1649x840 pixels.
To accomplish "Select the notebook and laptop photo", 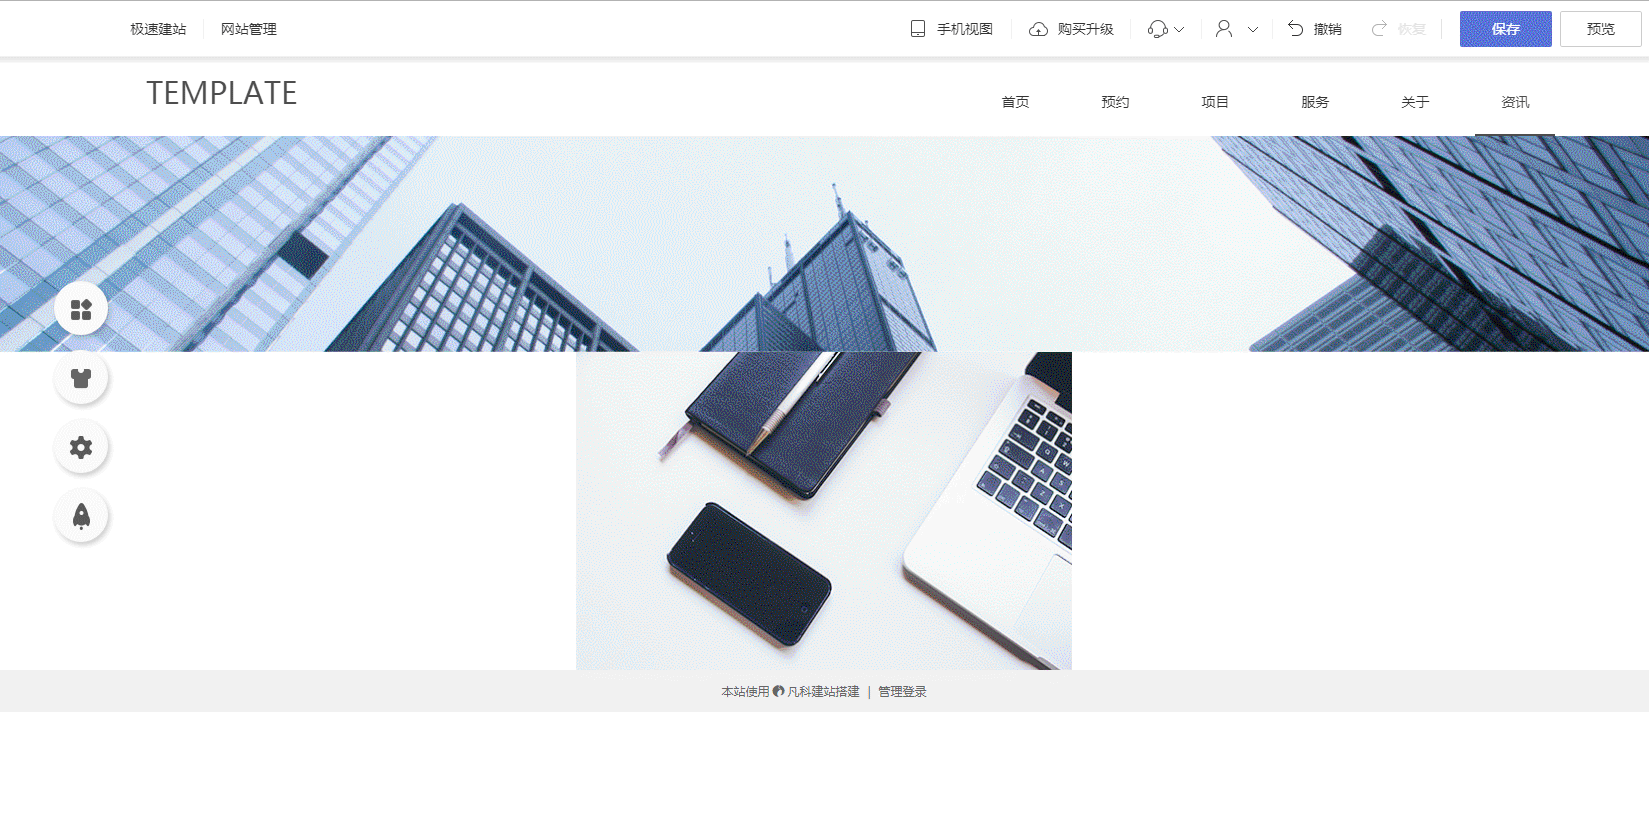I will point(824,511).
